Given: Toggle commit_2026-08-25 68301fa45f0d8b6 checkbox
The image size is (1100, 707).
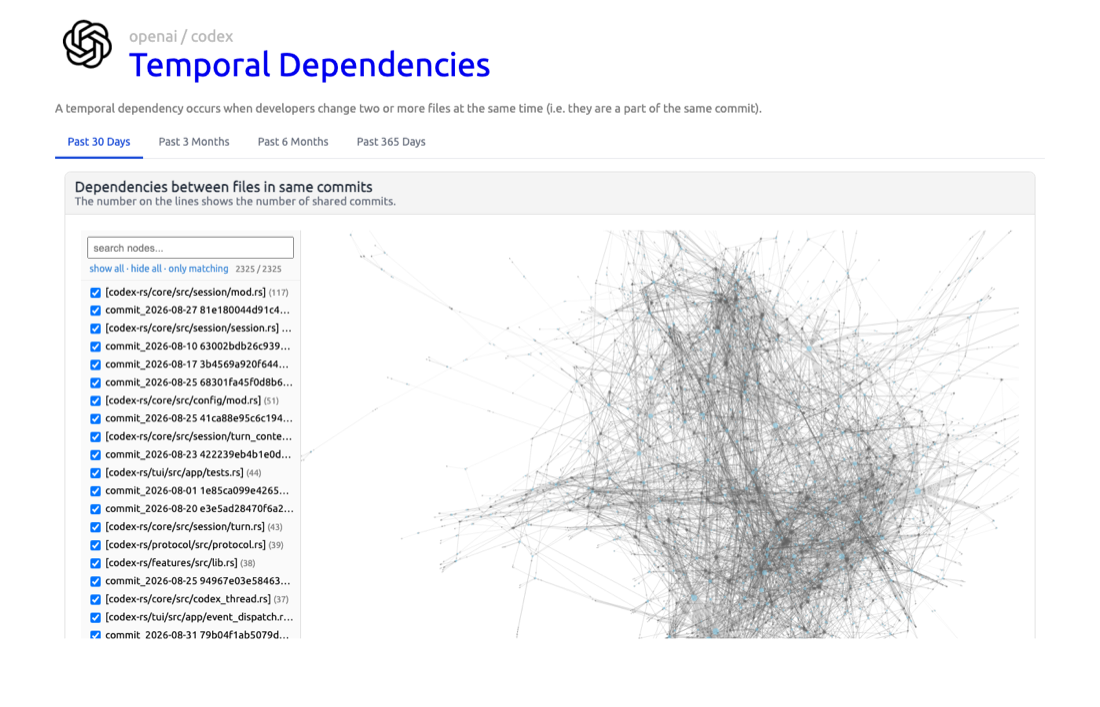Looking at the screenshot, I should coord(95,383).
